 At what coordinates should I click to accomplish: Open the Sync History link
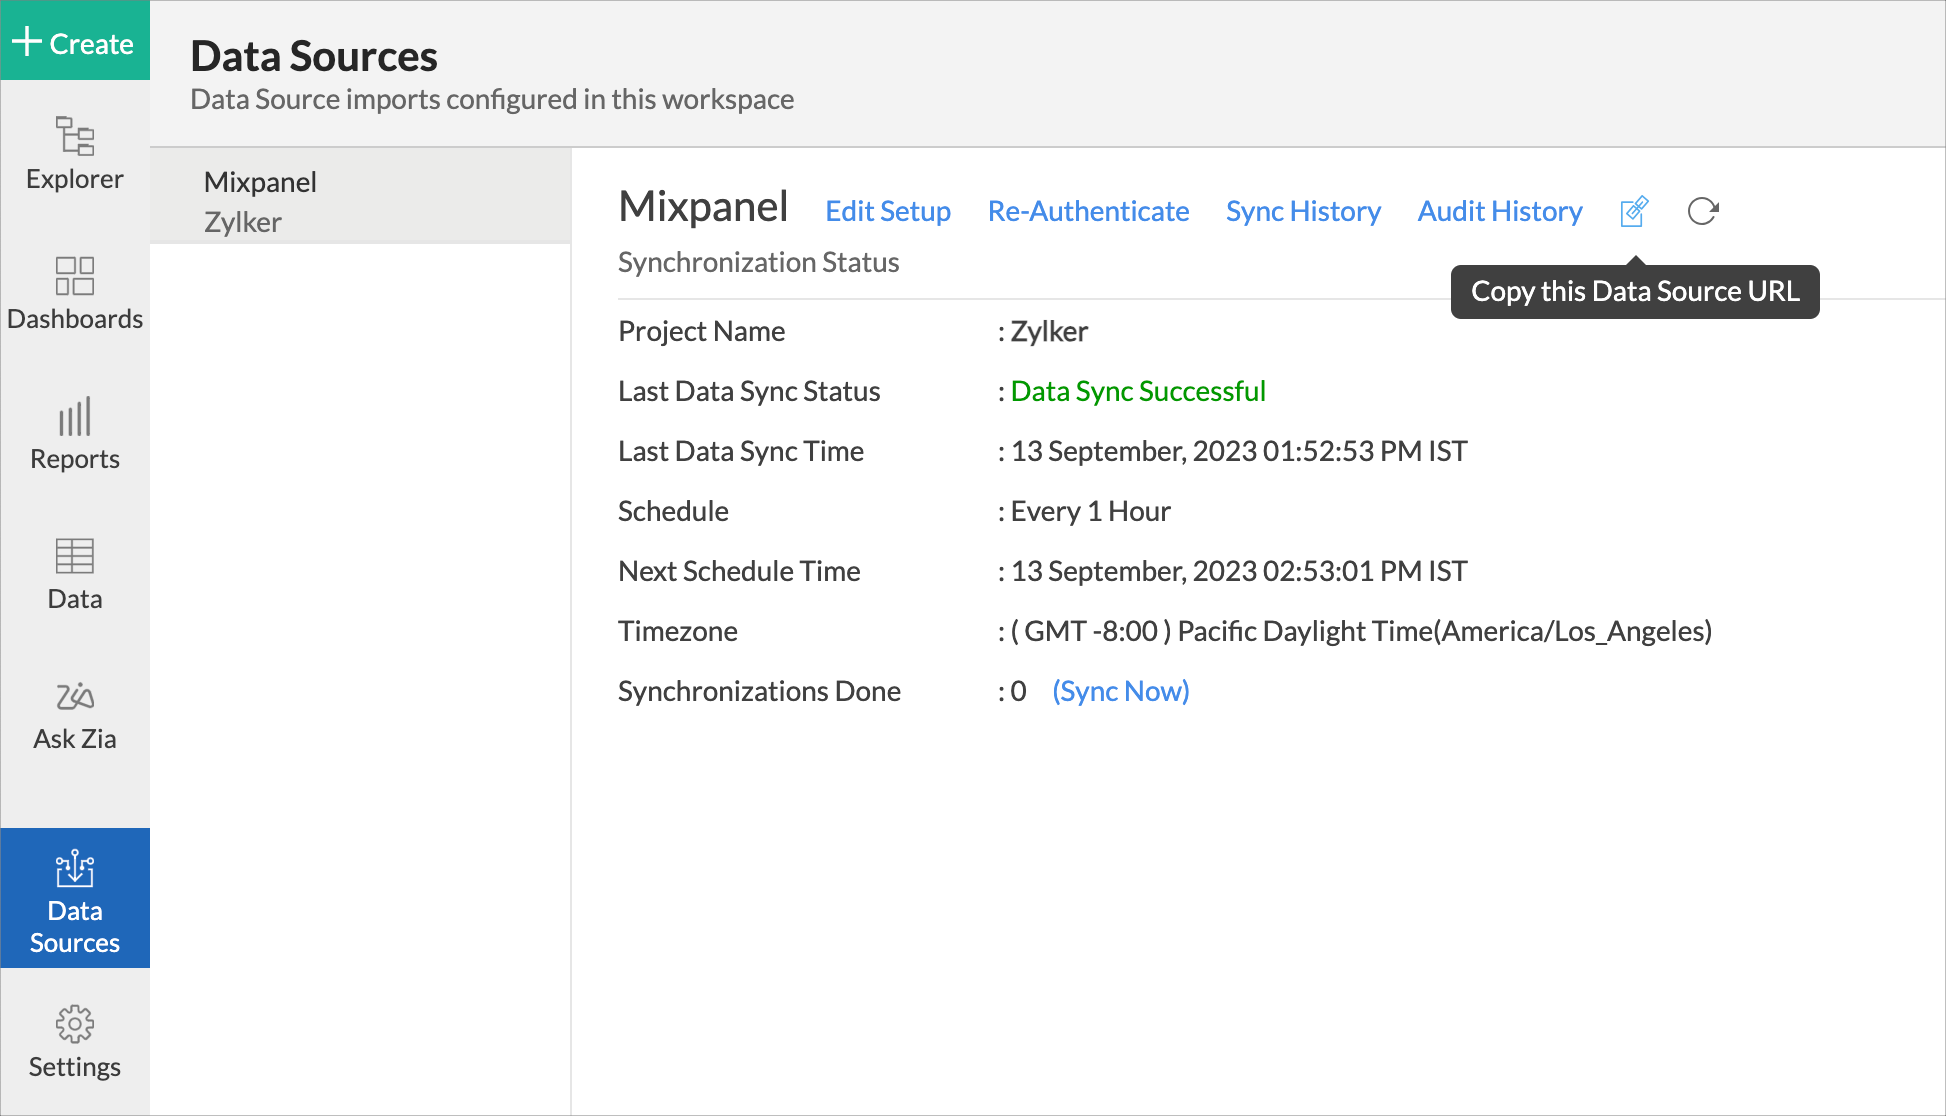1303,211
